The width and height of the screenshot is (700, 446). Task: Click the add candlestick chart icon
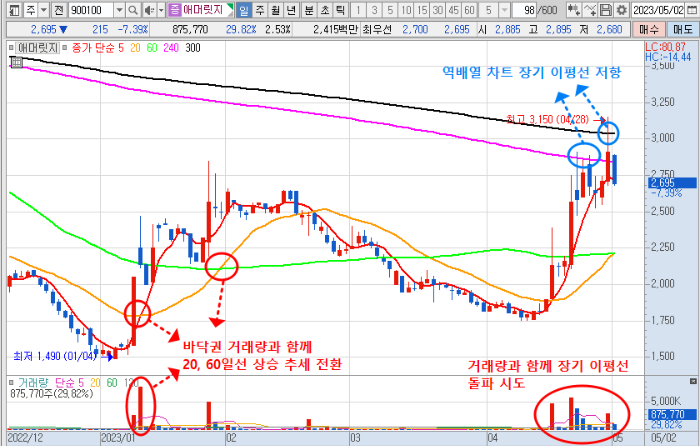tap(574, 10)
